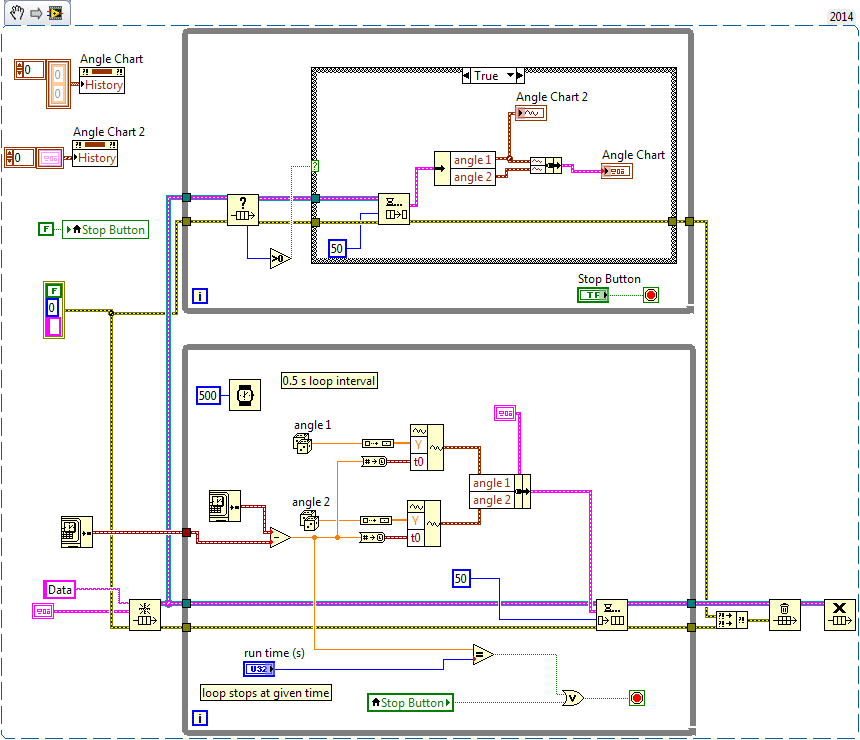Toggle the F boolean in error cluster constant
The width and height of the screenshot is (860, 740).
coord(54,291)
